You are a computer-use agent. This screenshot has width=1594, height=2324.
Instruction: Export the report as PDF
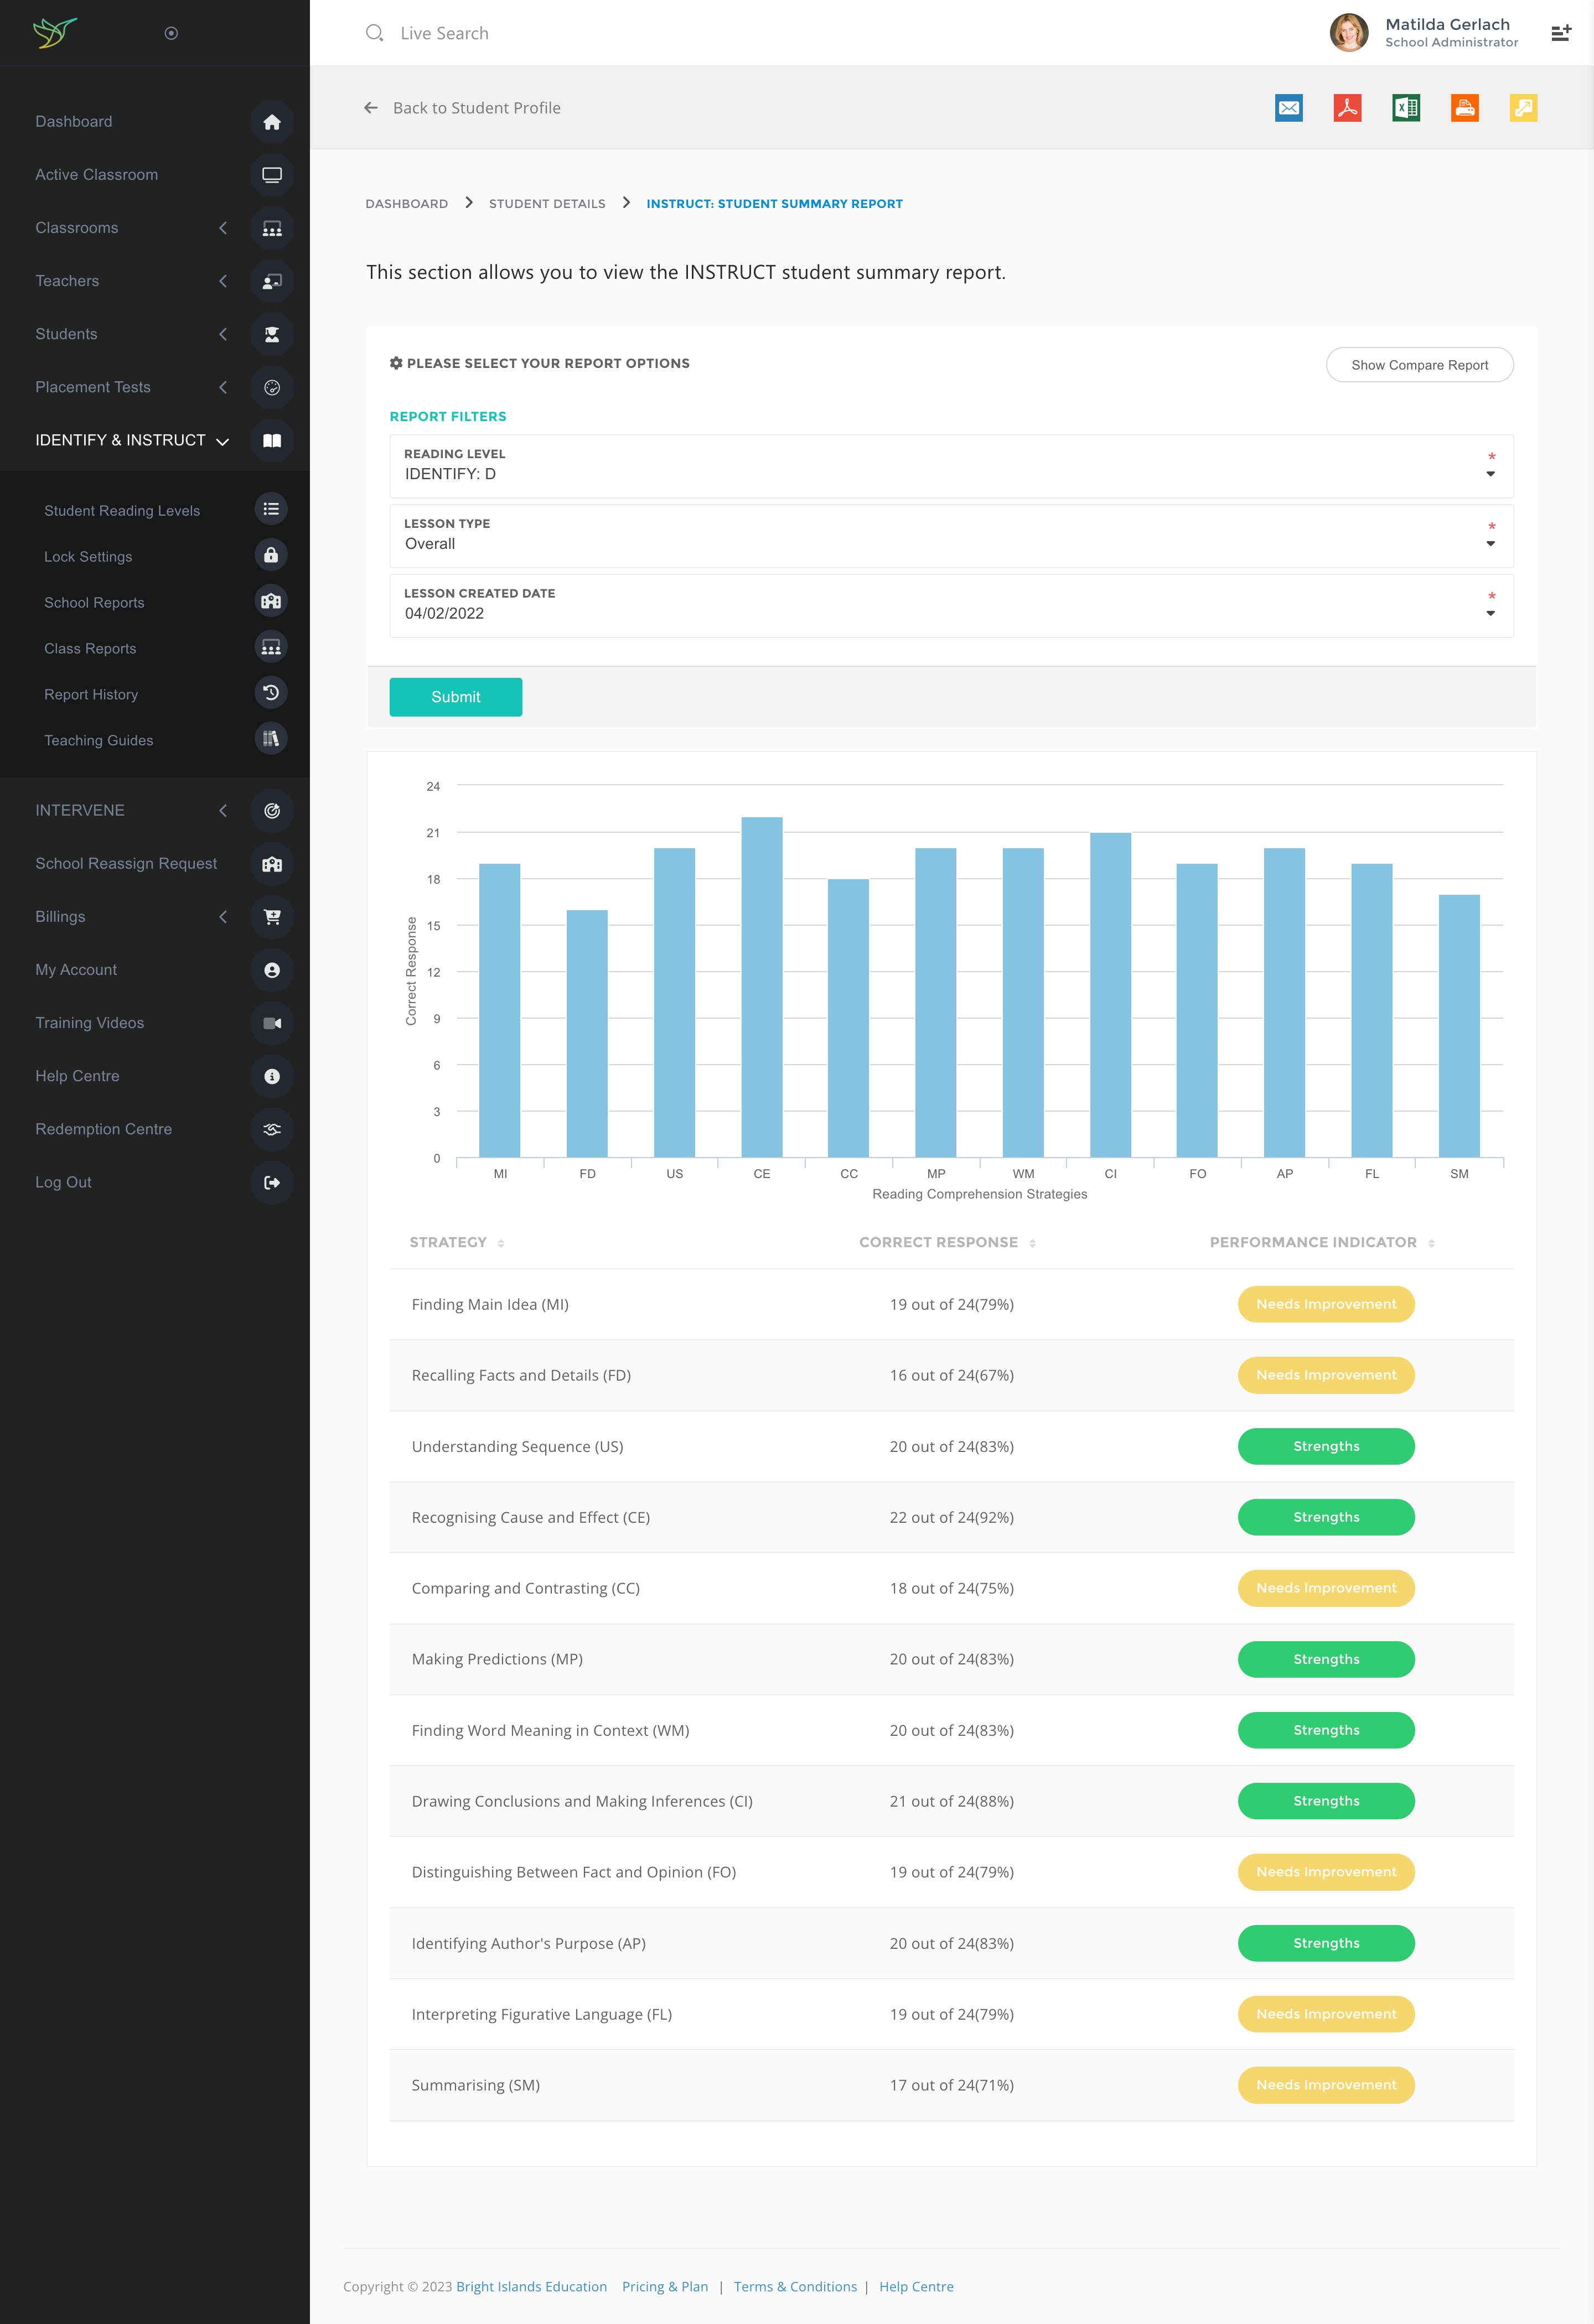coord(1347,108)
